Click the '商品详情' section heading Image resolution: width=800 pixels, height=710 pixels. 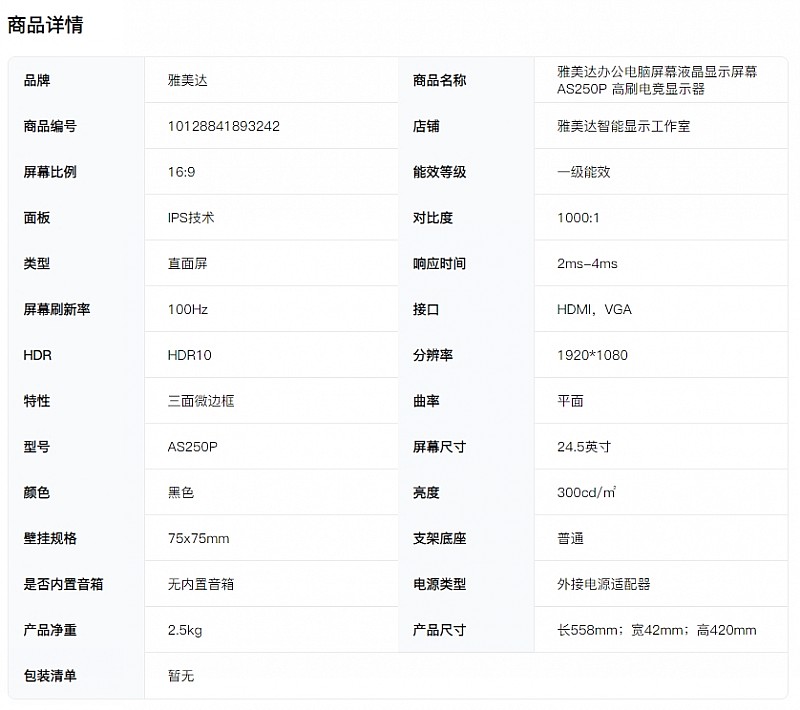tap(45, 25)
